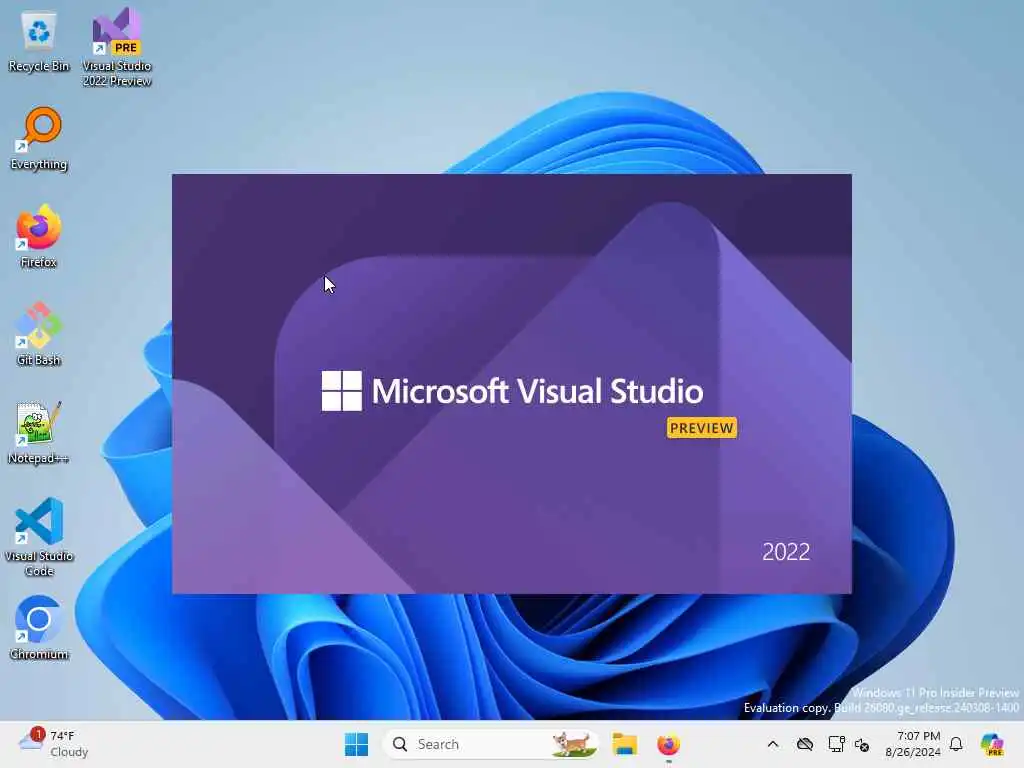Select the Chromium desktop shortcut
The image size is (1024, 768).
coord(39,628)
